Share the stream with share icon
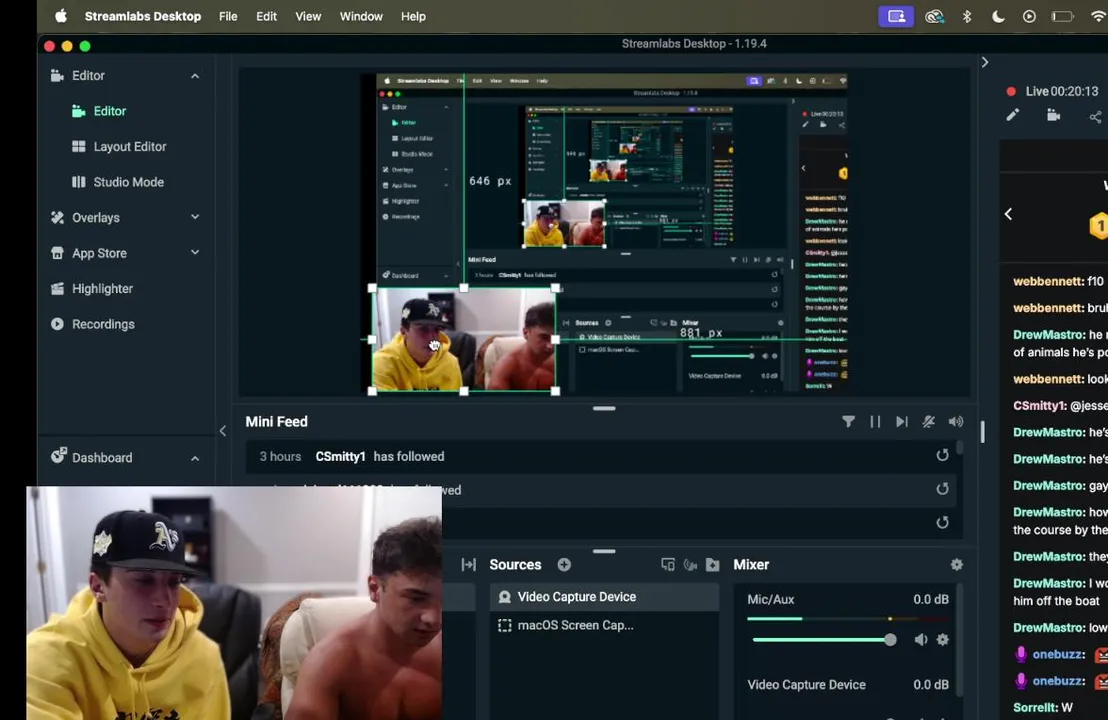1108x720 pixels. 1095,117
